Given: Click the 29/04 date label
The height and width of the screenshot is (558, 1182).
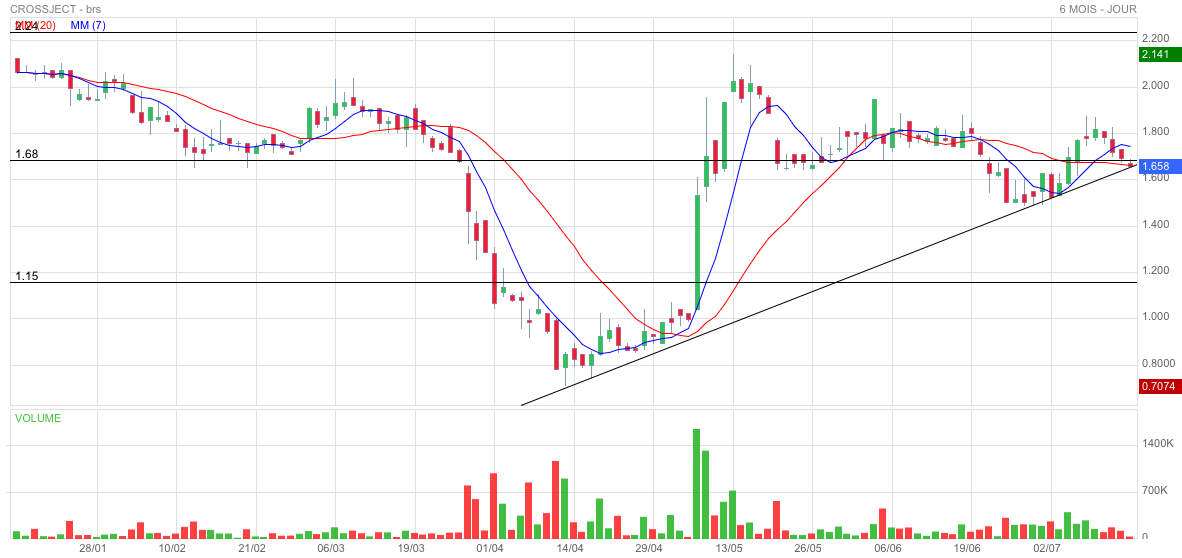Looking at the screenshot, I should tap(649, 547).
